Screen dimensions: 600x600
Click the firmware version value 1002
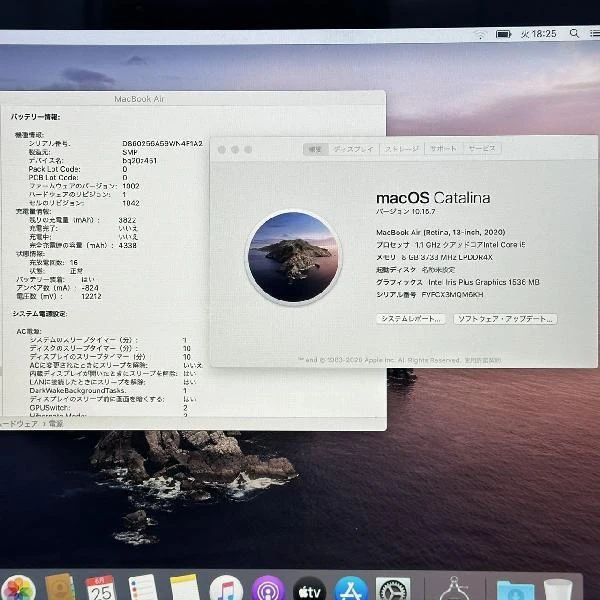coord(131,186)
